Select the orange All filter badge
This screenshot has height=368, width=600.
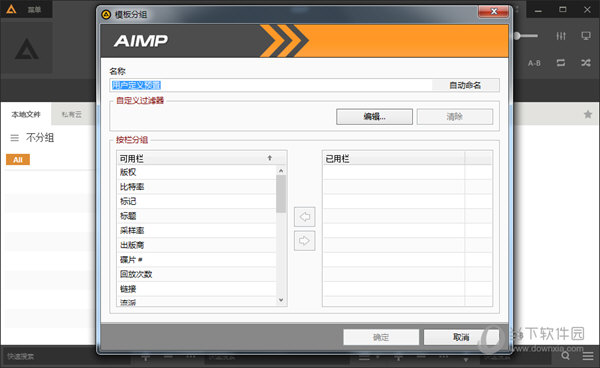coord(18,160)
